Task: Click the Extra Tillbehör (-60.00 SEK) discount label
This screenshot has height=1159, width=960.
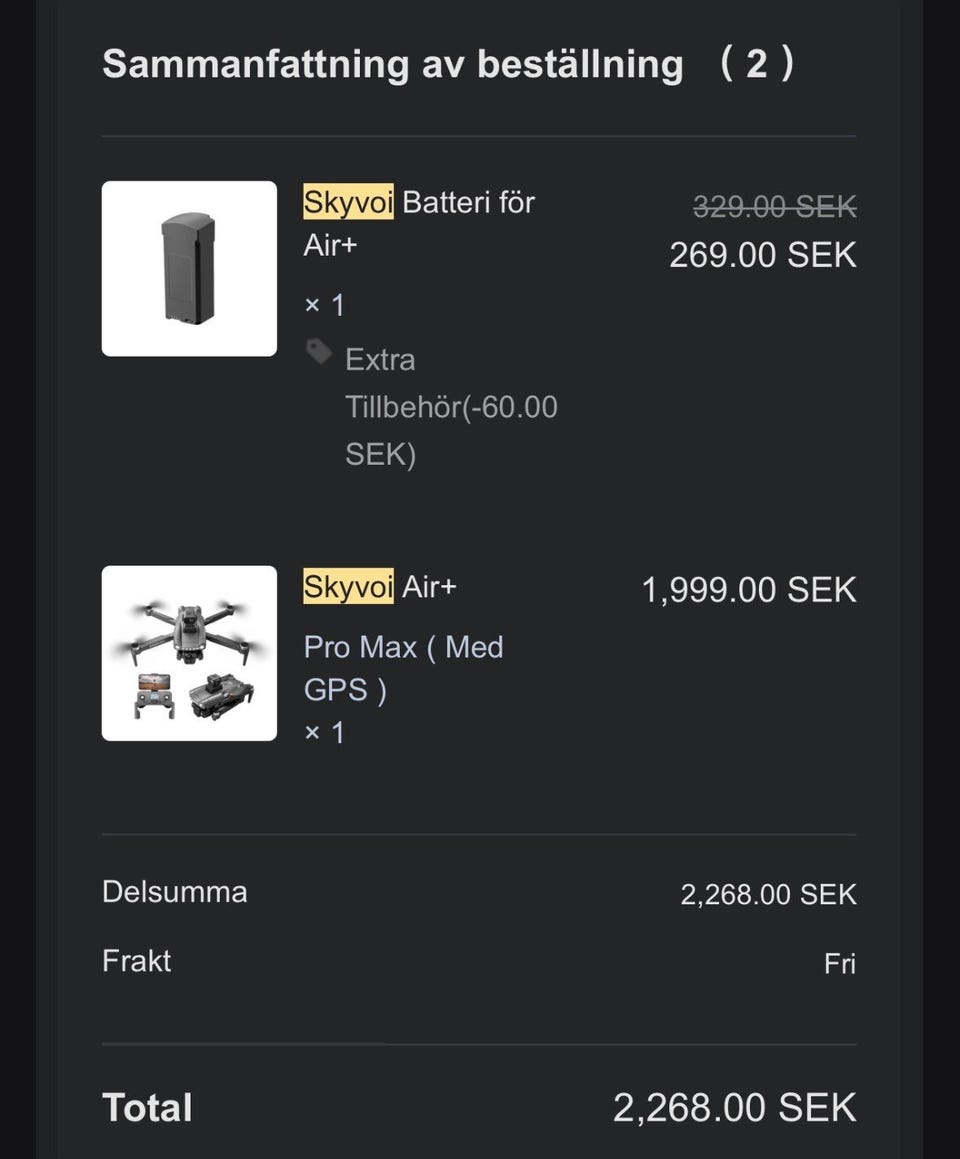Action: pyautogui.click(x=451, y=407)
